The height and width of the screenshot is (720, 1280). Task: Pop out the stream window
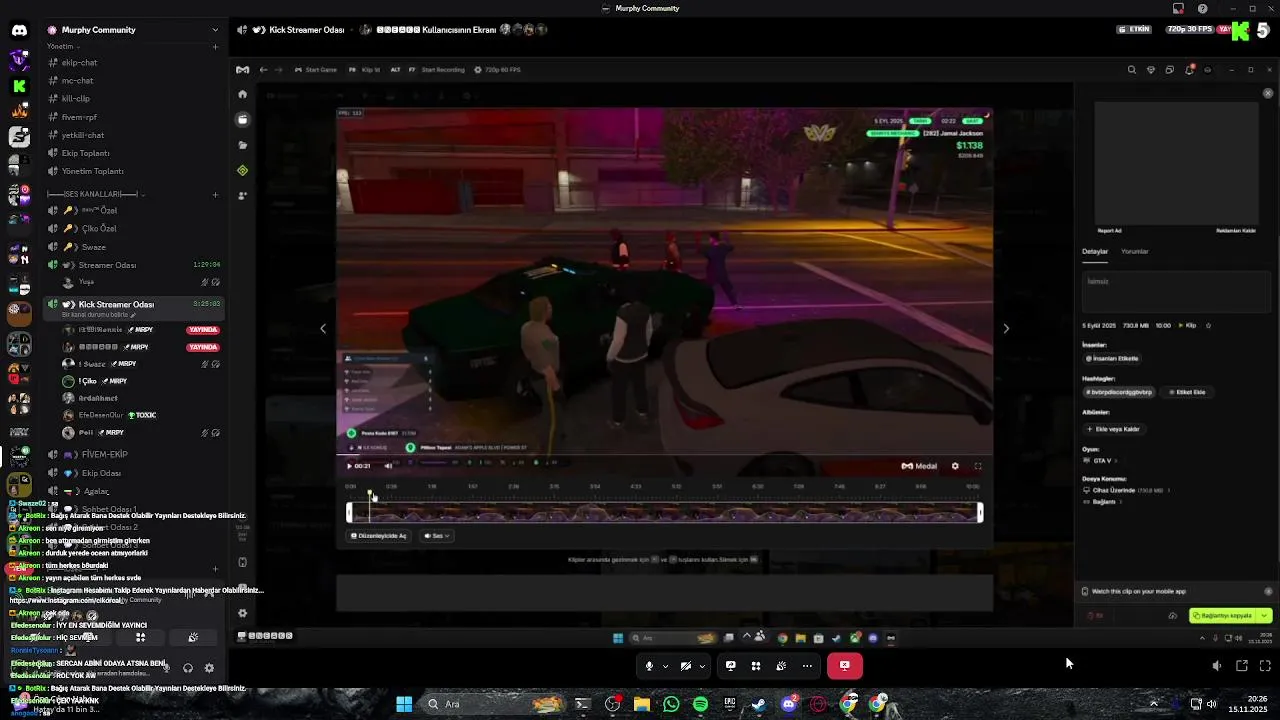1242,666
